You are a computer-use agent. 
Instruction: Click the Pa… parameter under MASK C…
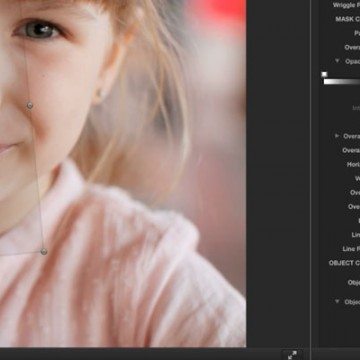(x=357, y=33)
